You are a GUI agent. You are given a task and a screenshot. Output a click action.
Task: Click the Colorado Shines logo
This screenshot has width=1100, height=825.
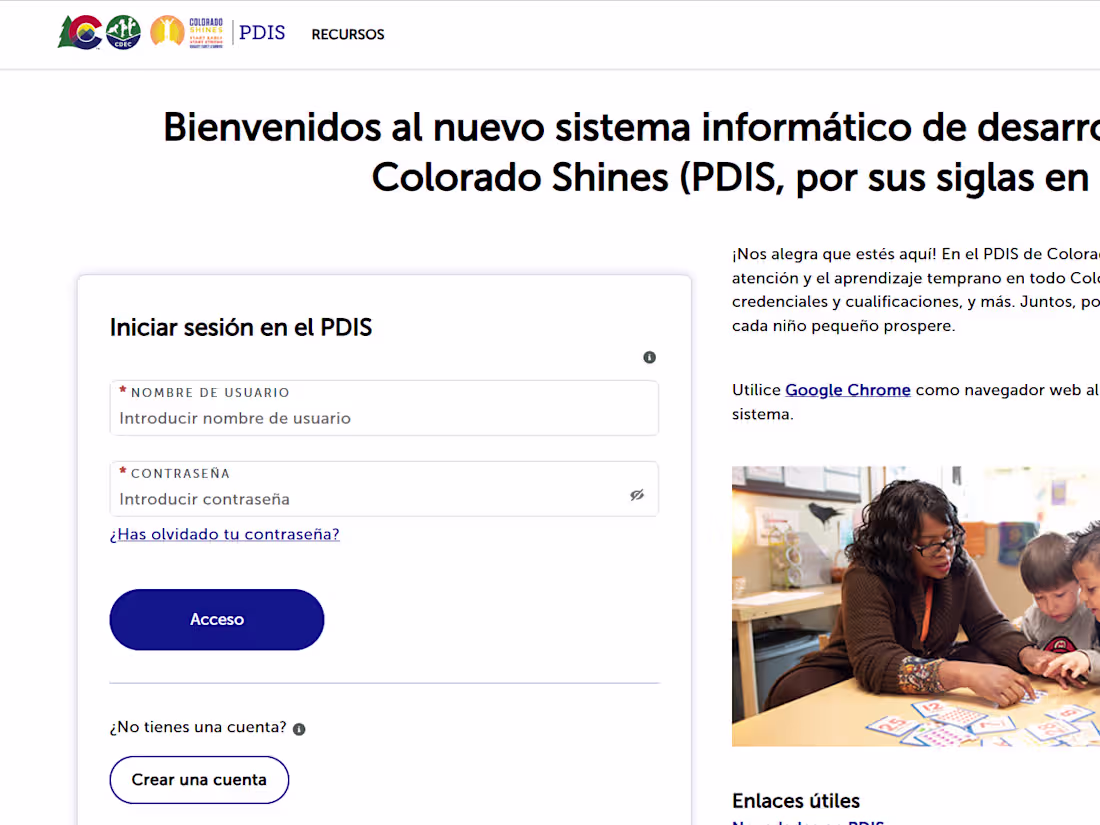(187, 32)
